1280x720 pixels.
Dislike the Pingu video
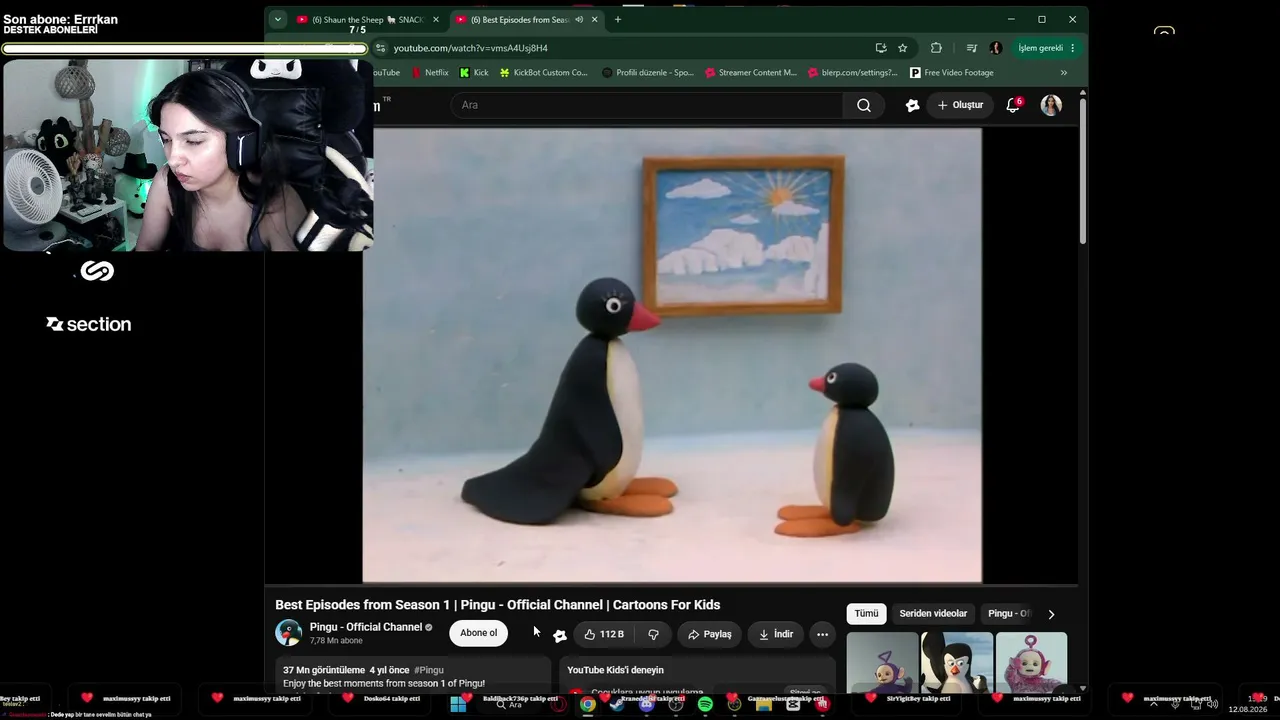(x=653, y=634)
